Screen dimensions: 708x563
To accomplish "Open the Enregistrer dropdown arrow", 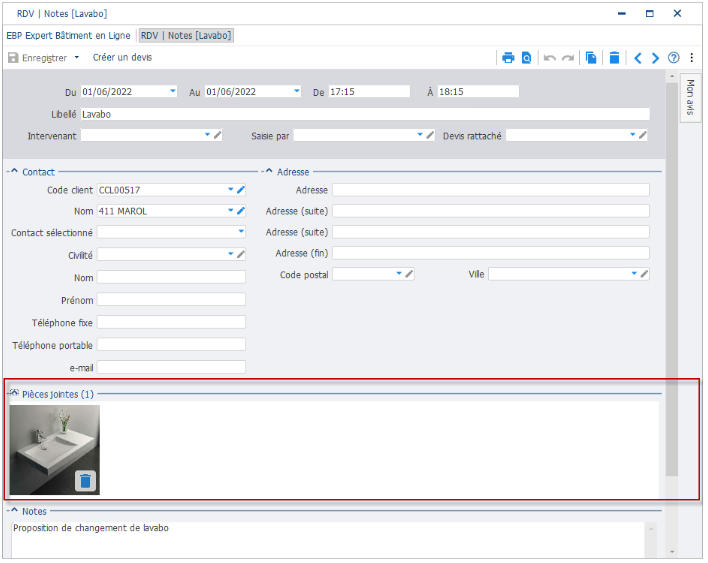I will pos(77,57).
